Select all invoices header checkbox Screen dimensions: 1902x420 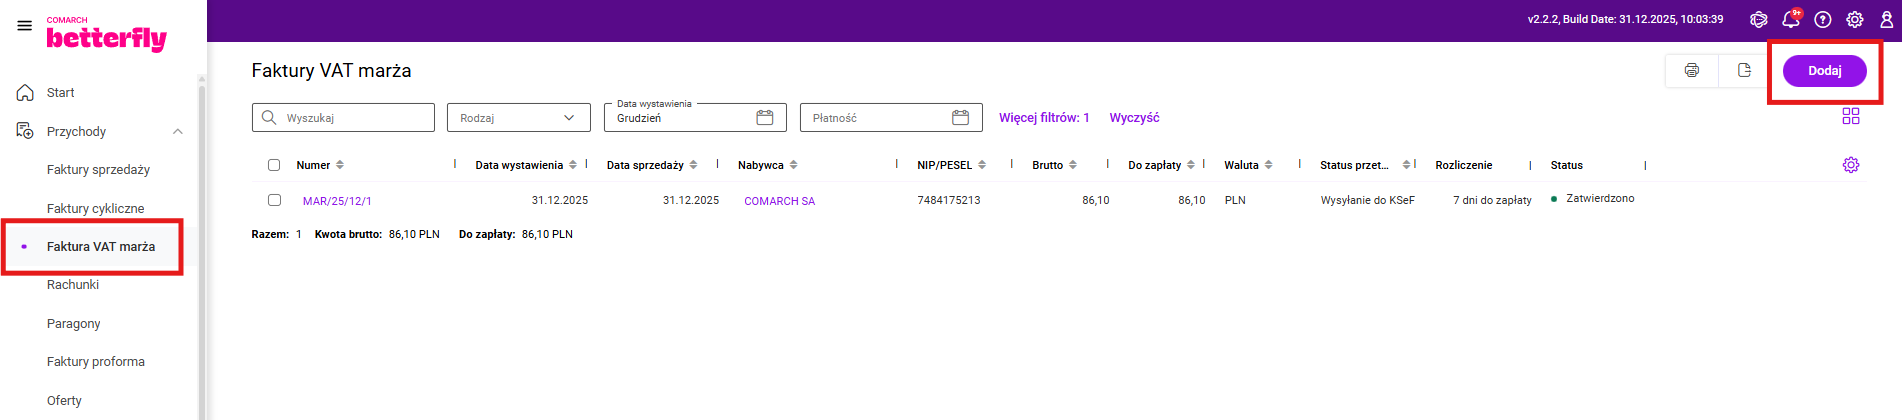[274, 165]
